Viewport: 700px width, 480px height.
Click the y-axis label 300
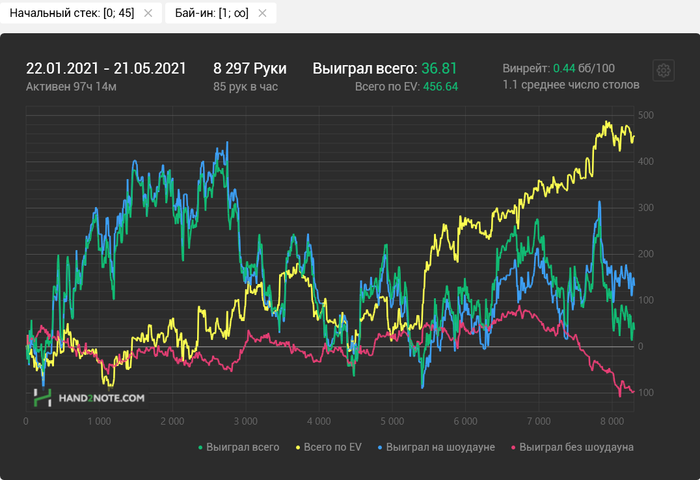(646, 208)
